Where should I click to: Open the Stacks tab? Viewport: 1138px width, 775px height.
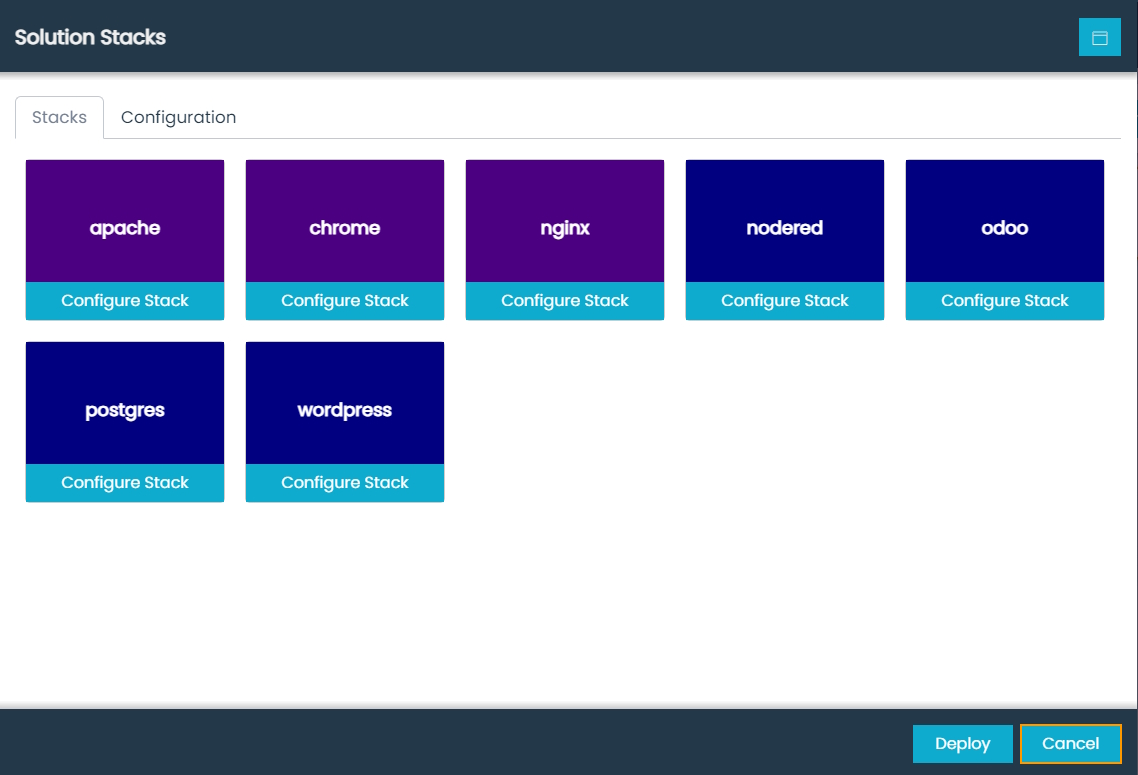58,117
